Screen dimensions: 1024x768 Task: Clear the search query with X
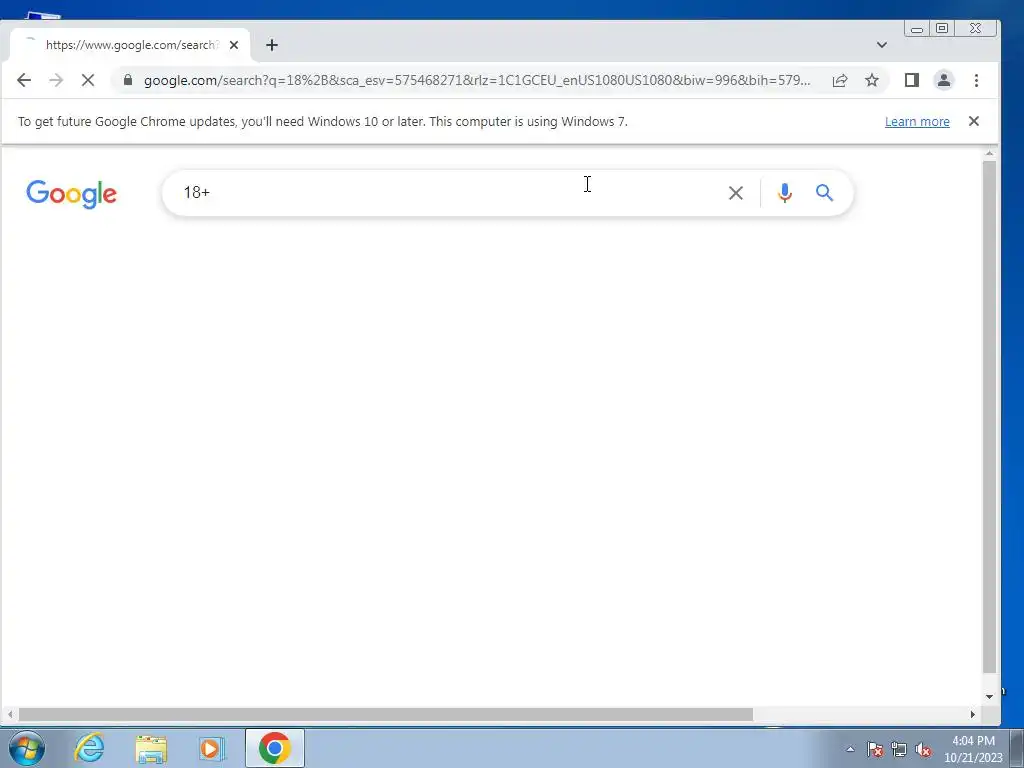click(736, 193)
